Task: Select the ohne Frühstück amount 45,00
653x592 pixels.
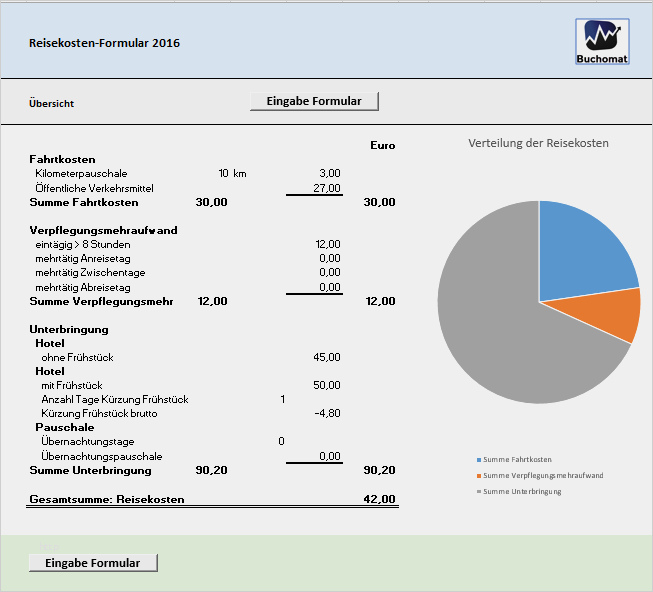Action: [x=327, y=357]
